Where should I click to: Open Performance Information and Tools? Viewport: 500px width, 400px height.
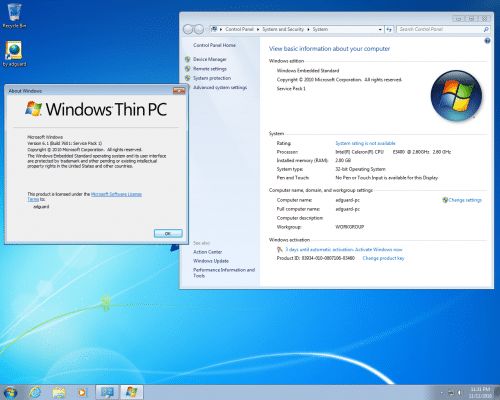tap(224, 273)
